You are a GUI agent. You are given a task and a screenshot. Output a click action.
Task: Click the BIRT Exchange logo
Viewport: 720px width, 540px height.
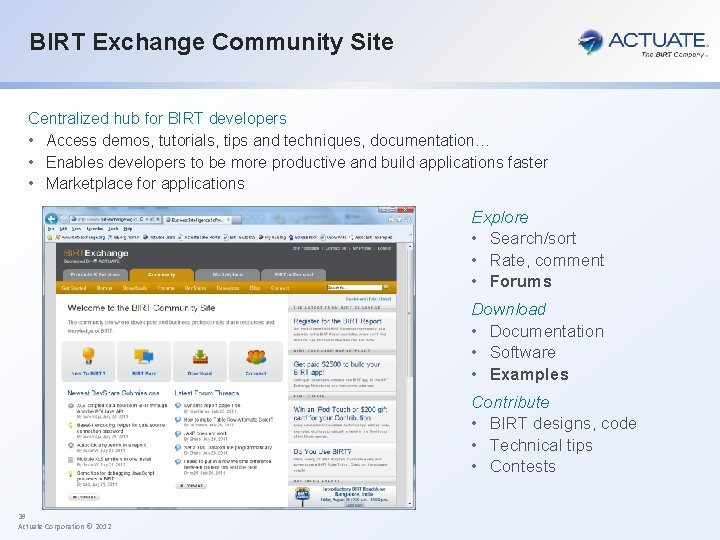click(96, 255)
